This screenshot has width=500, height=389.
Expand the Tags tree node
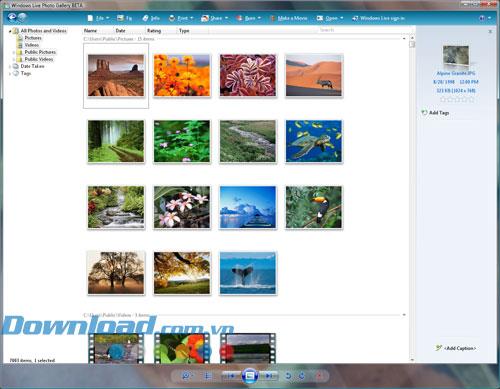click(10, 73)
